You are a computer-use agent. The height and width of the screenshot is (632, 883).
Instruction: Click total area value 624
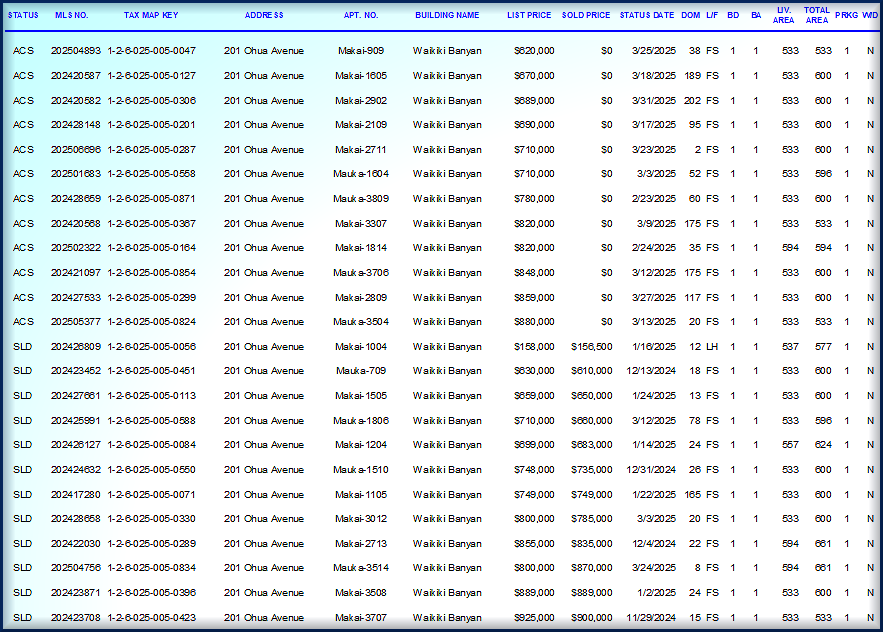tap(823, 444)
